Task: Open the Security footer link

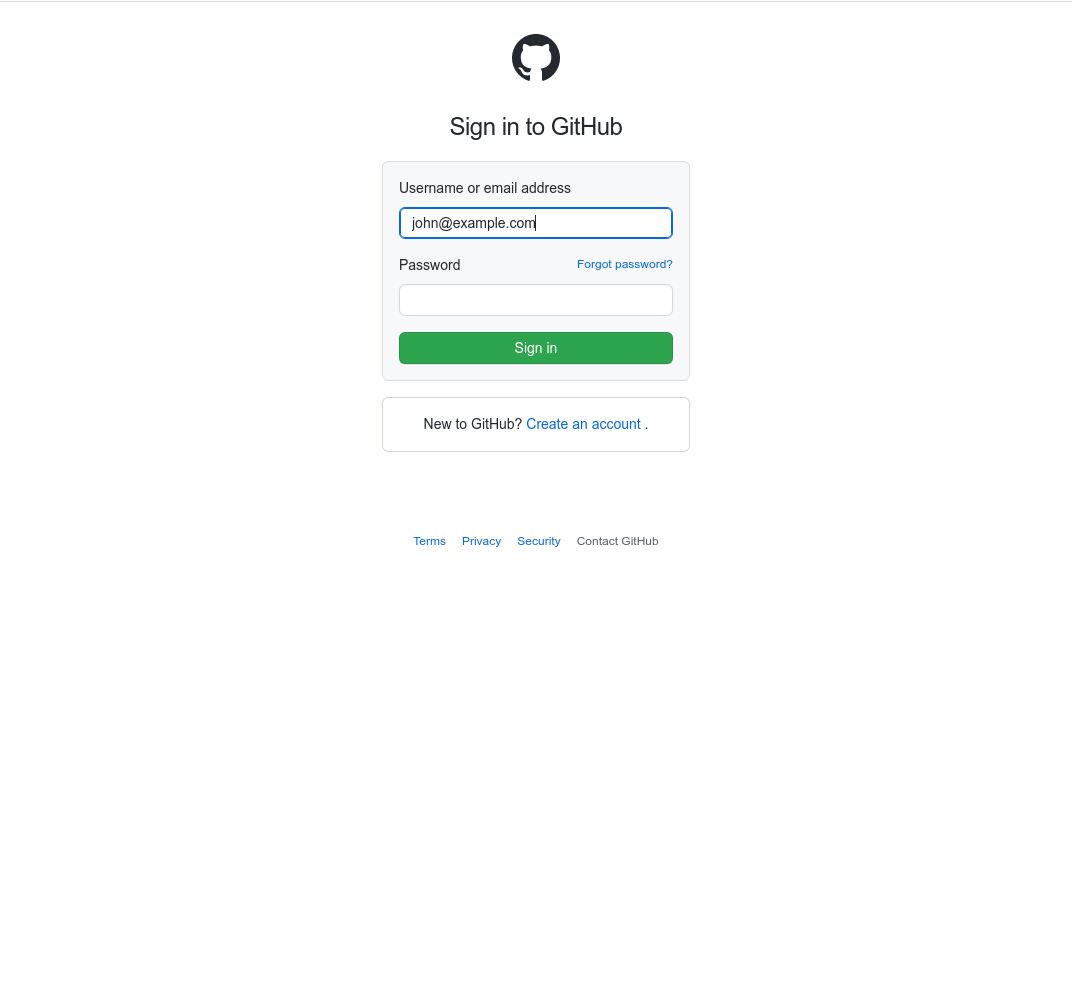Action: pyautogui.click(x=539, y=541)
